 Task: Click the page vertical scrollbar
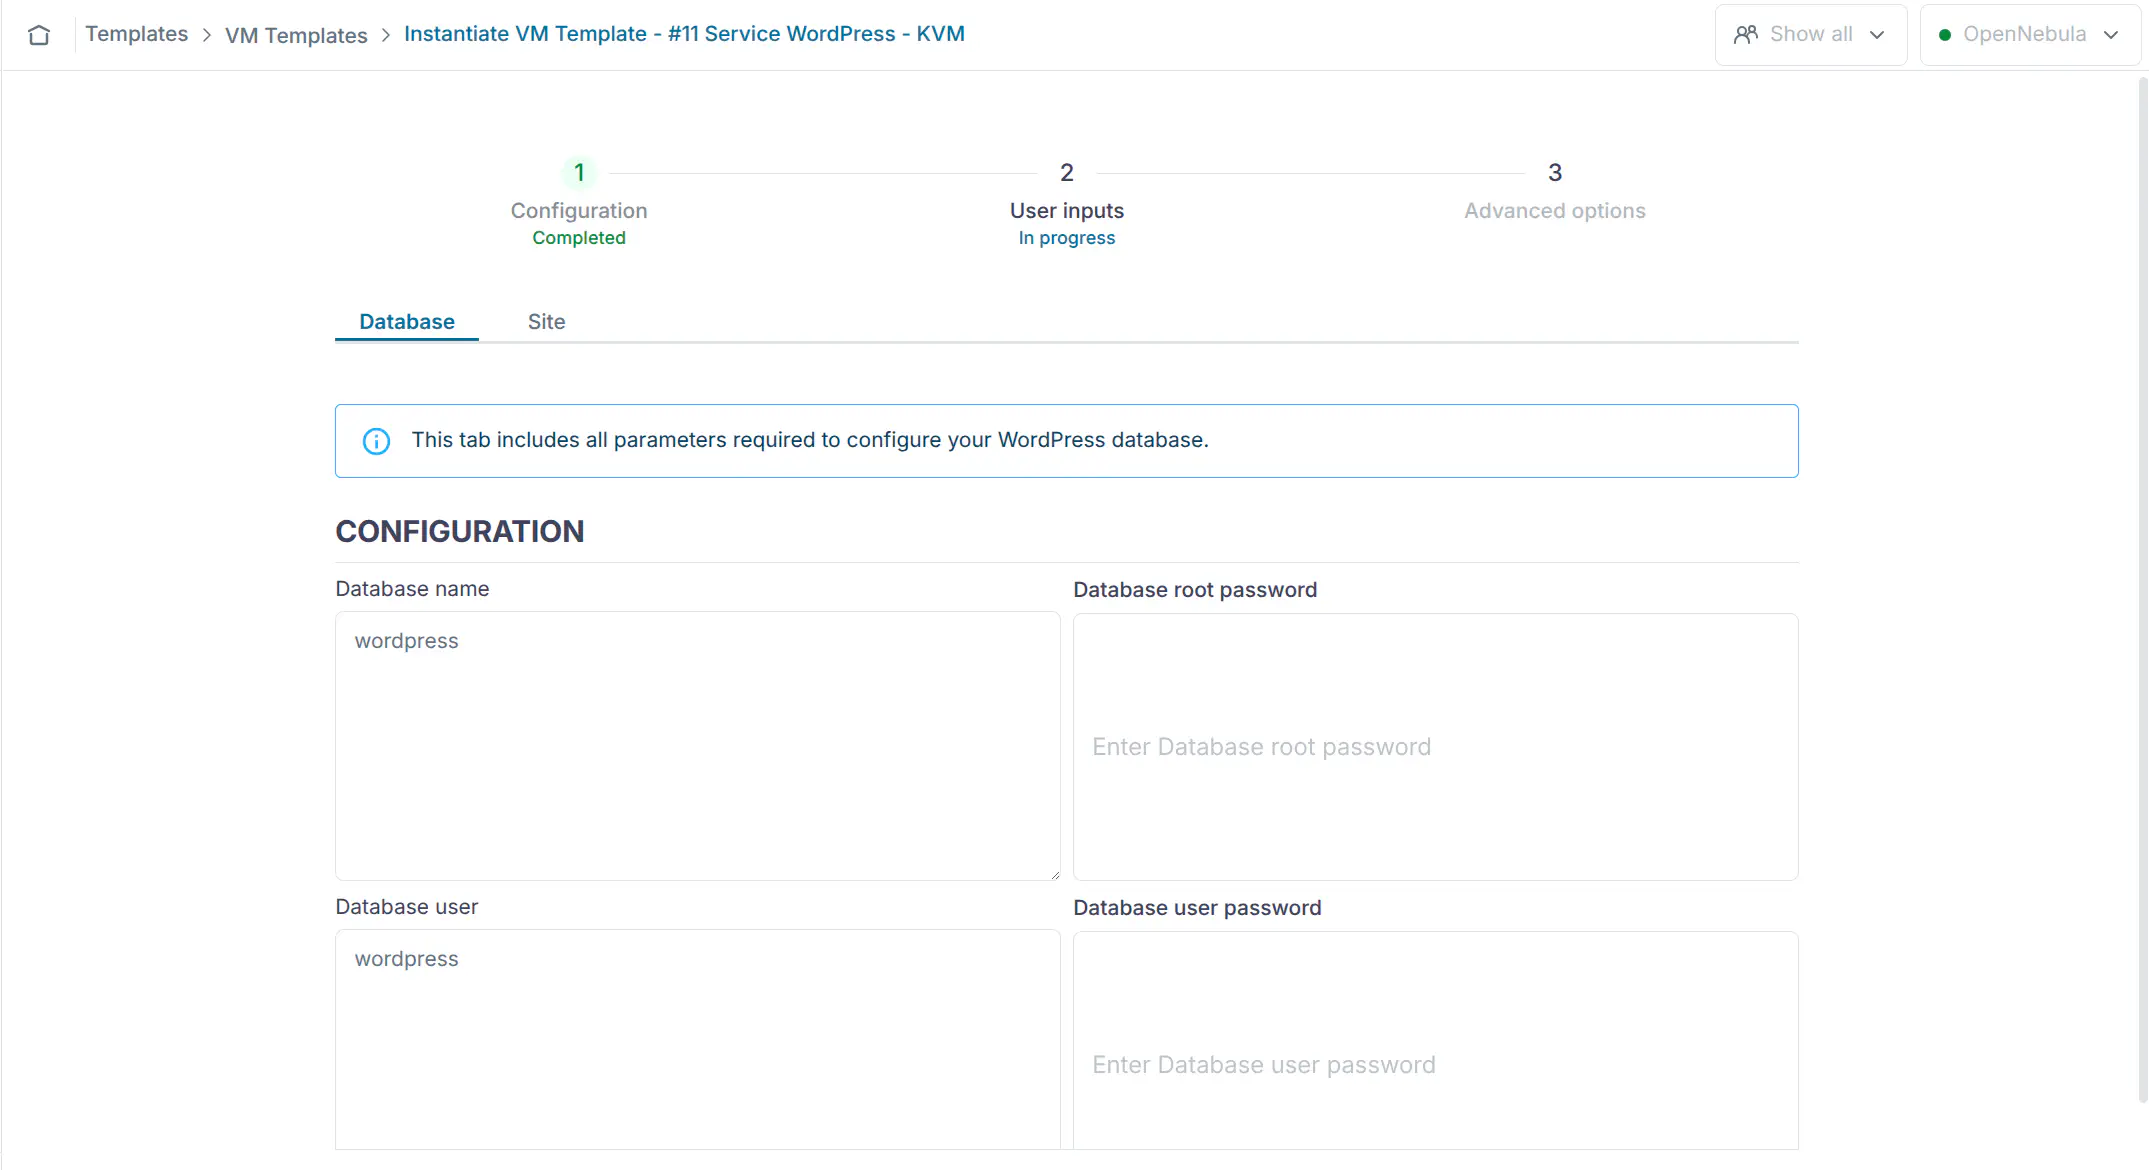pos(2142,590)
